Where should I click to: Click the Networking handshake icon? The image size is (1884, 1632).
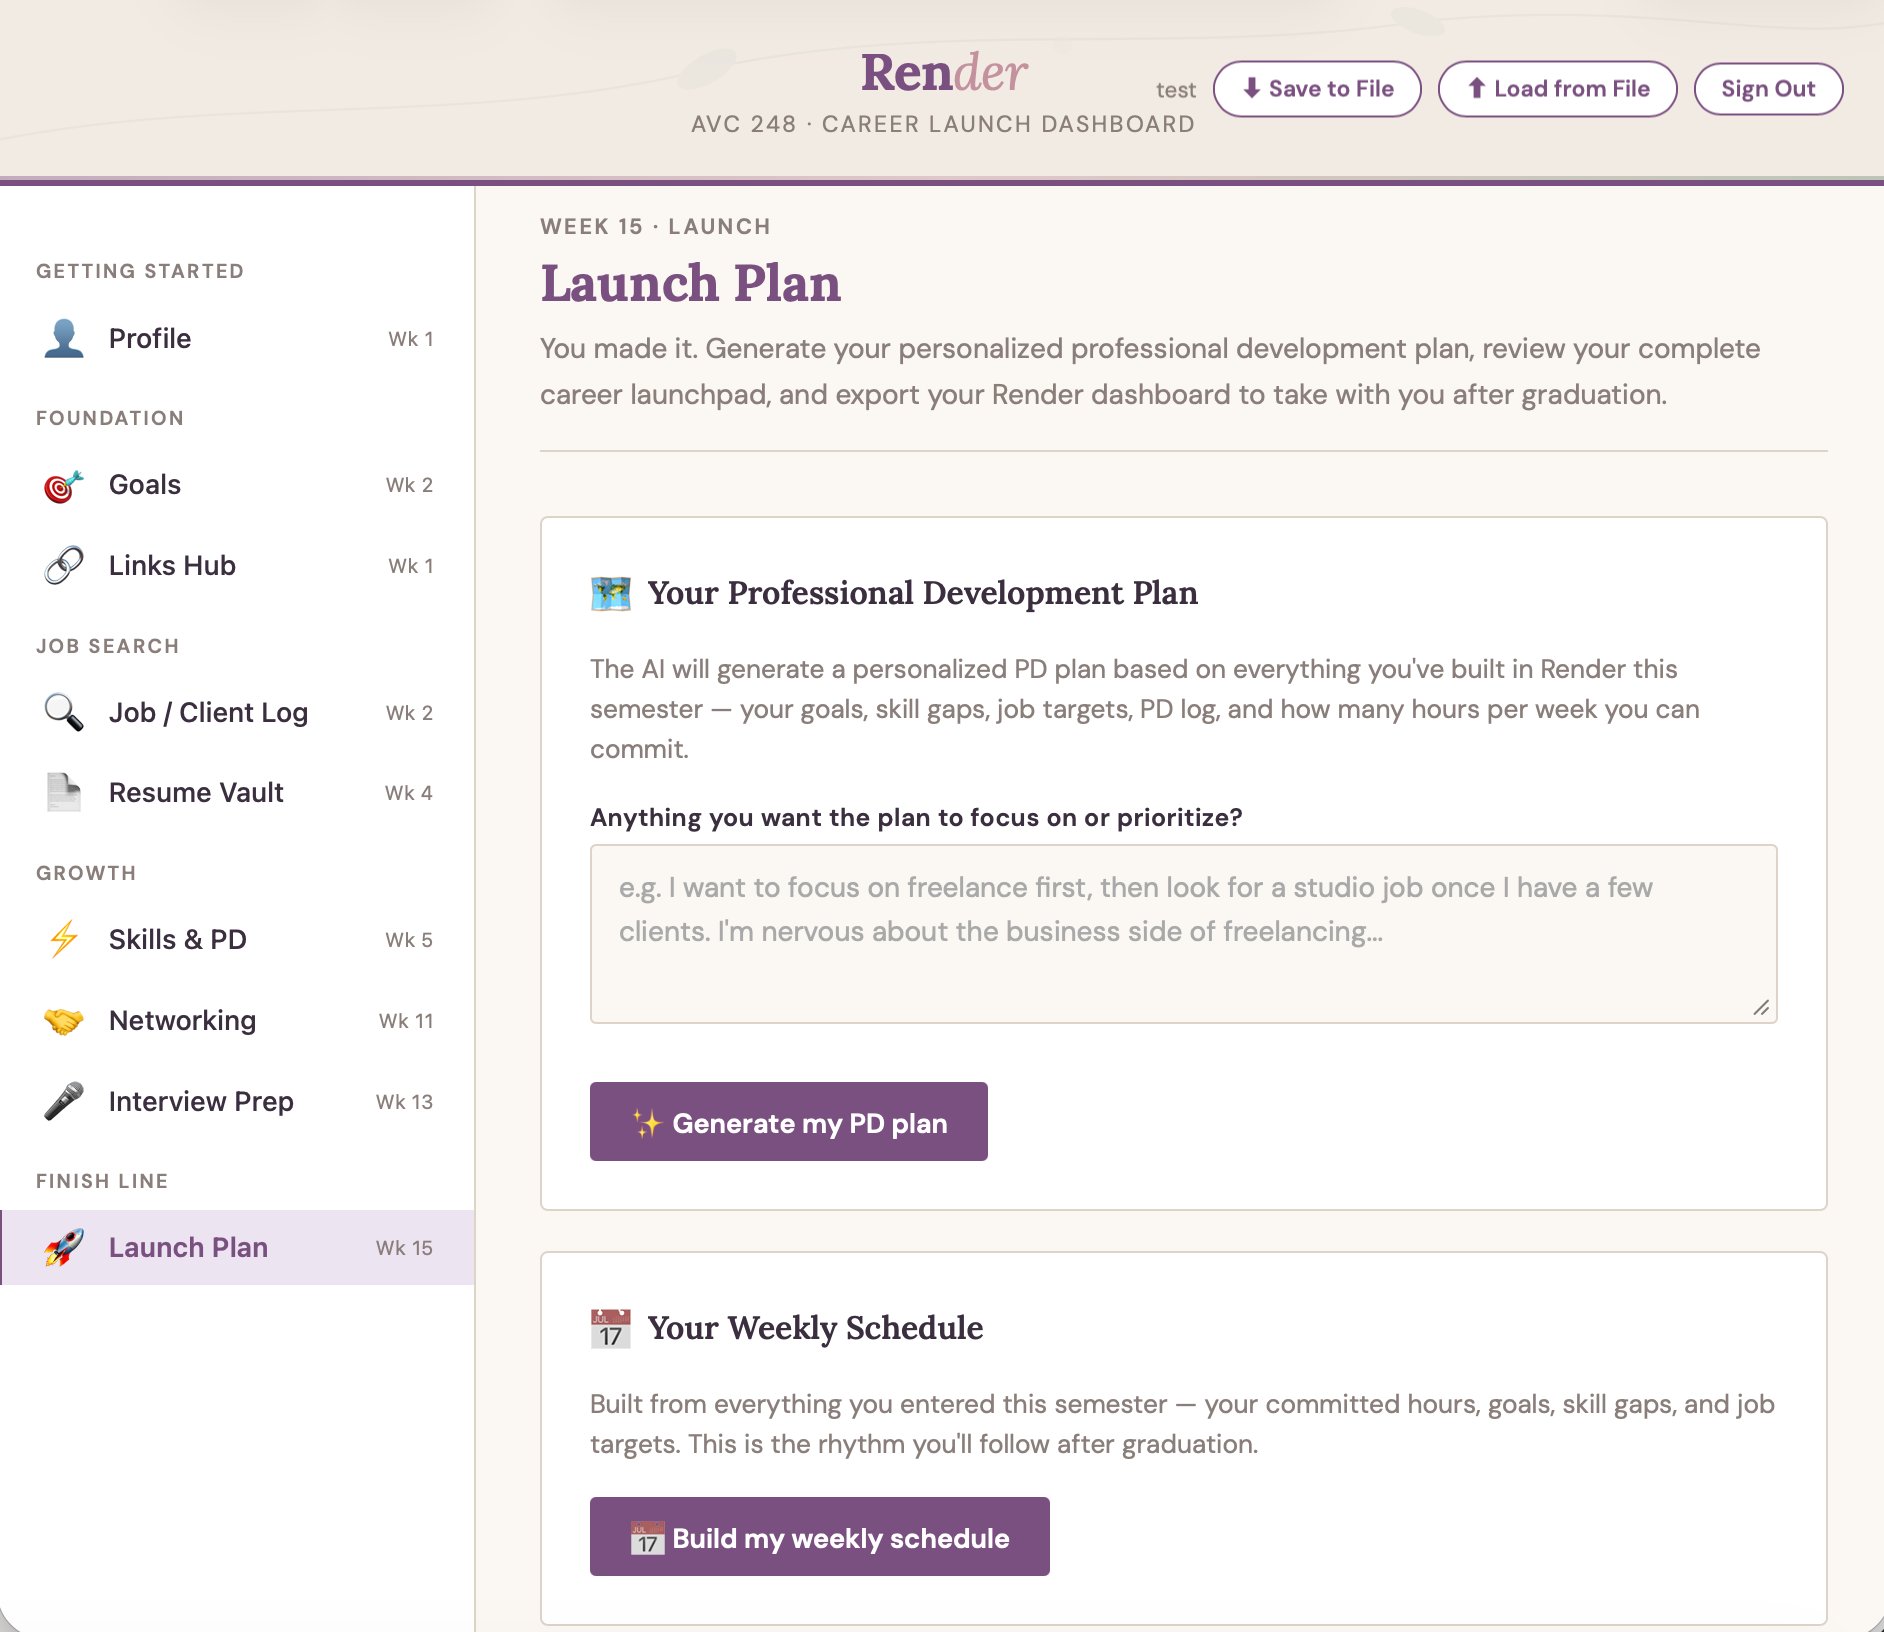point(64,1020)
